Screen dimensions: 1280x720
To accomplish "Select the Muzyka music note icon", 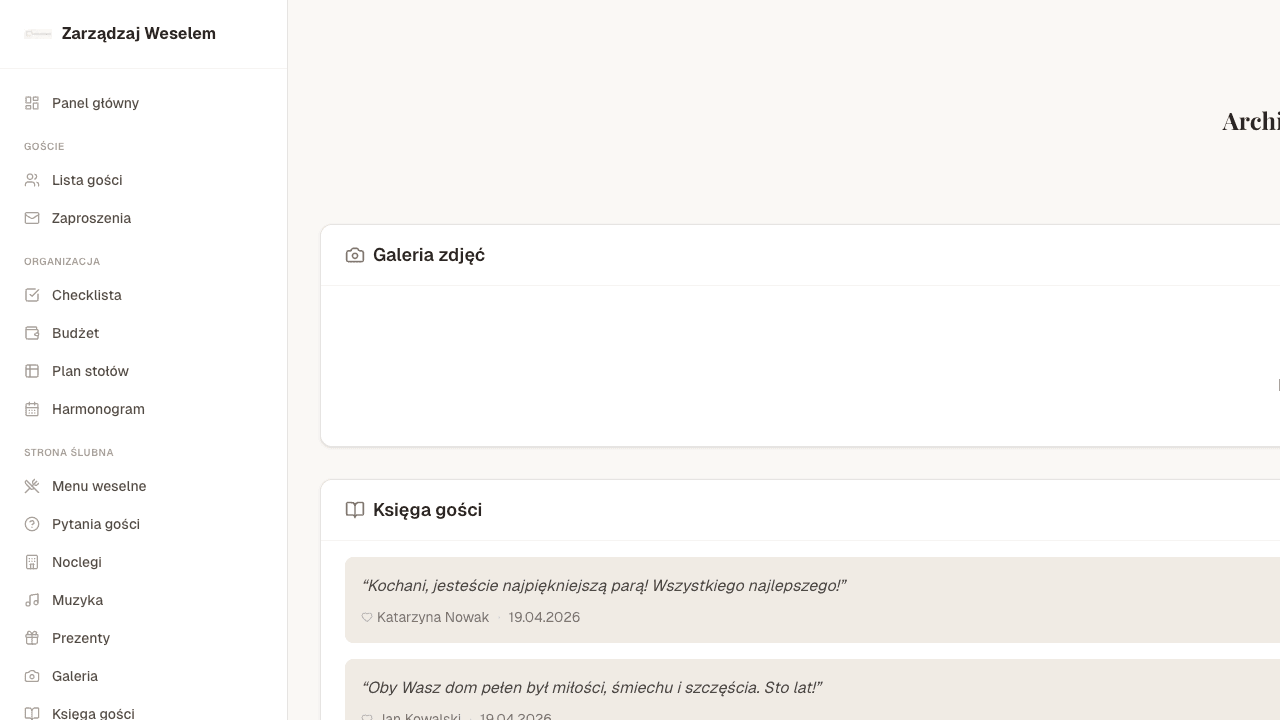I will click(31, 600).
